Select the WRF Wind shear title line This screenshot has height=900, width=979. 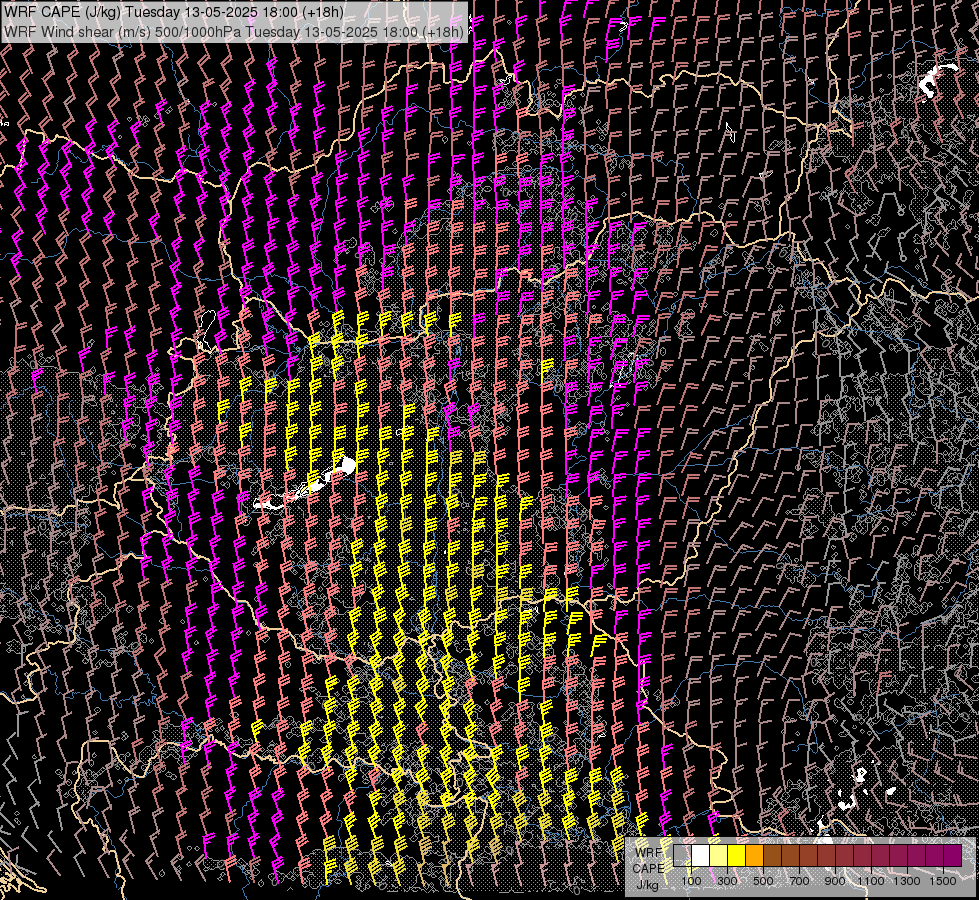234,31
